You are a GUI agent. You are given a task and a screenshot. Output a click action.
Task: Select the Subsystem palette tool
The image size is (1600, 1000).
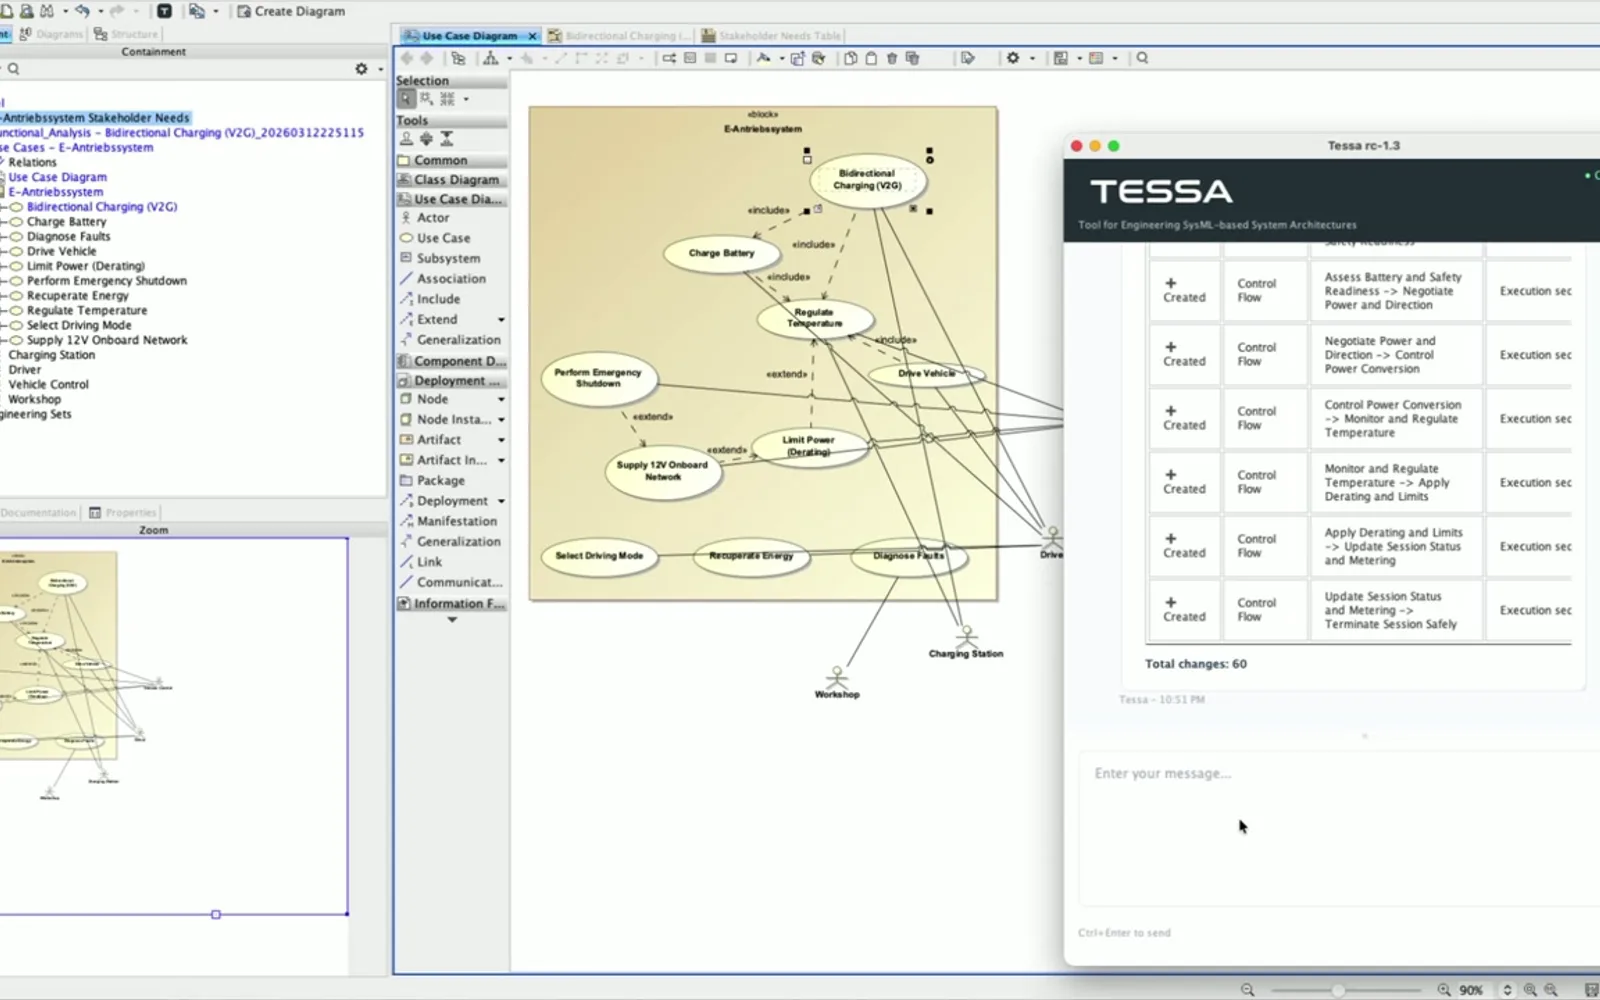447,258
